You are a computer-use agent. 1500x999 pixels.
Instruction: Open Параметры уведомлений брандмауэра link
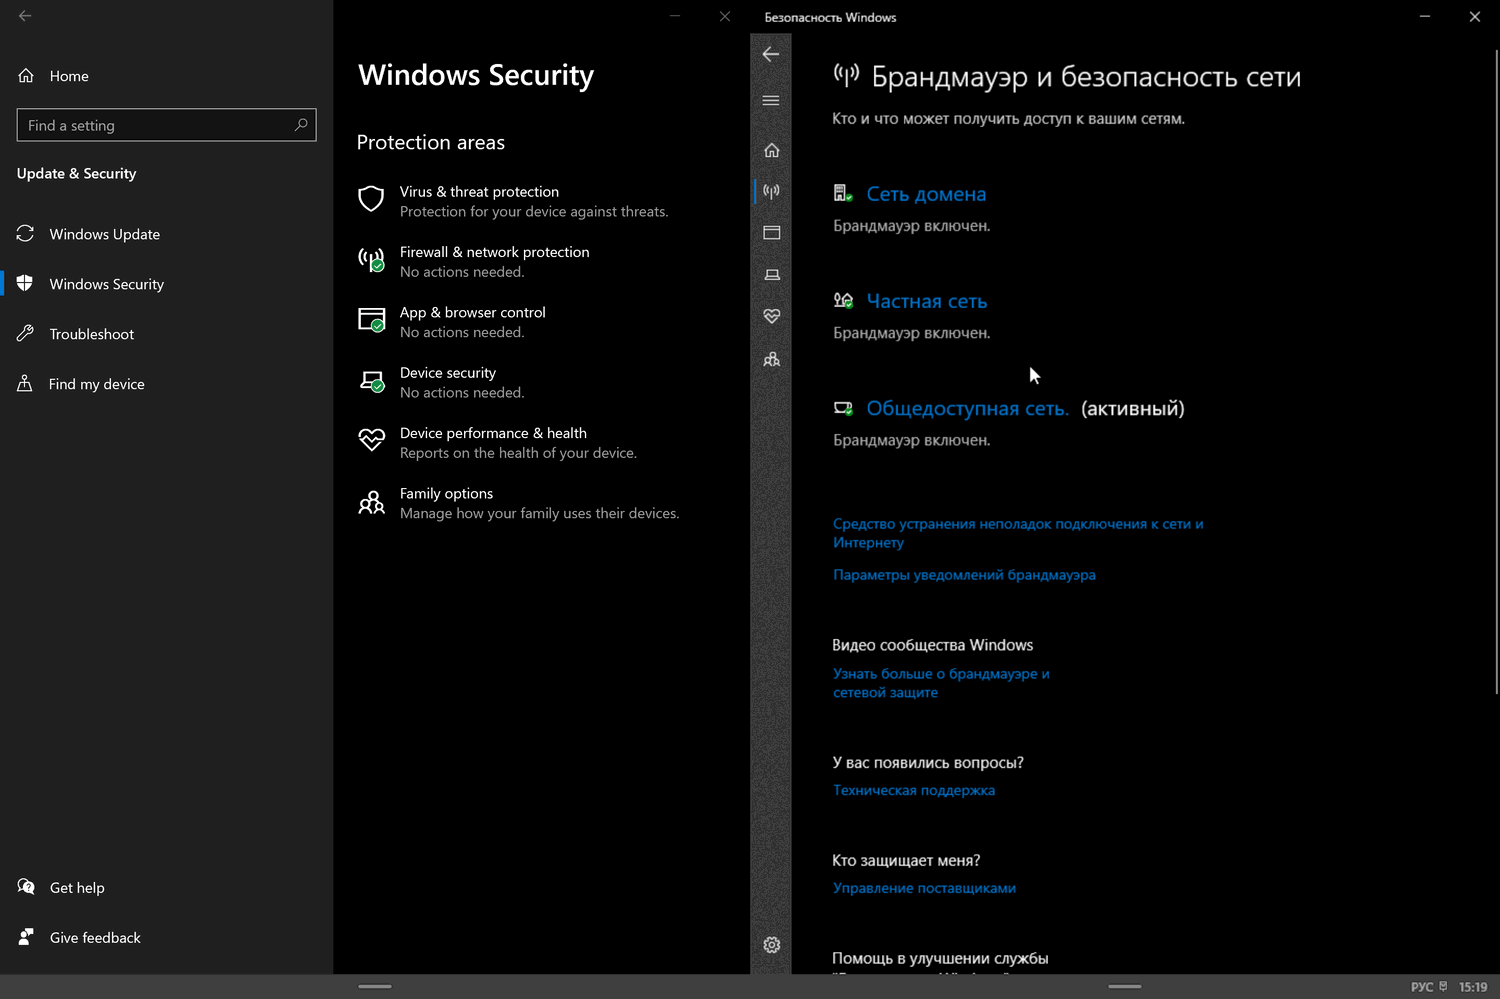[964, 575]
